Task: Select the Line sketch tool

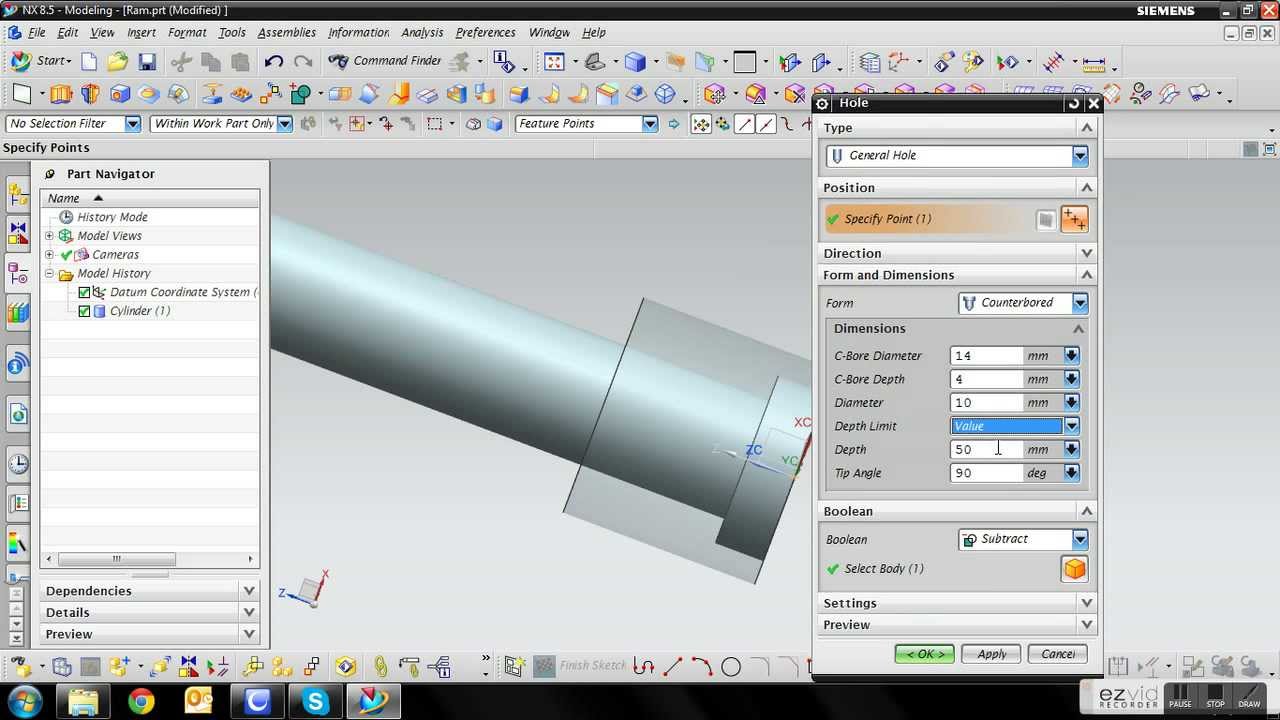Action: (672, 667)
